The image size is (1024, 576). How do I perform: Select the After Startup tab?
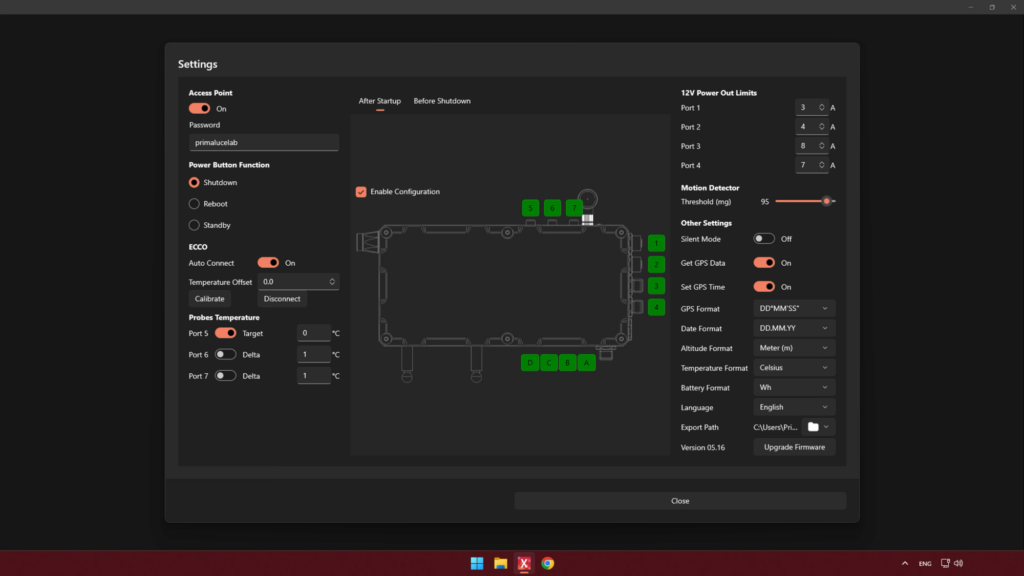380,101
